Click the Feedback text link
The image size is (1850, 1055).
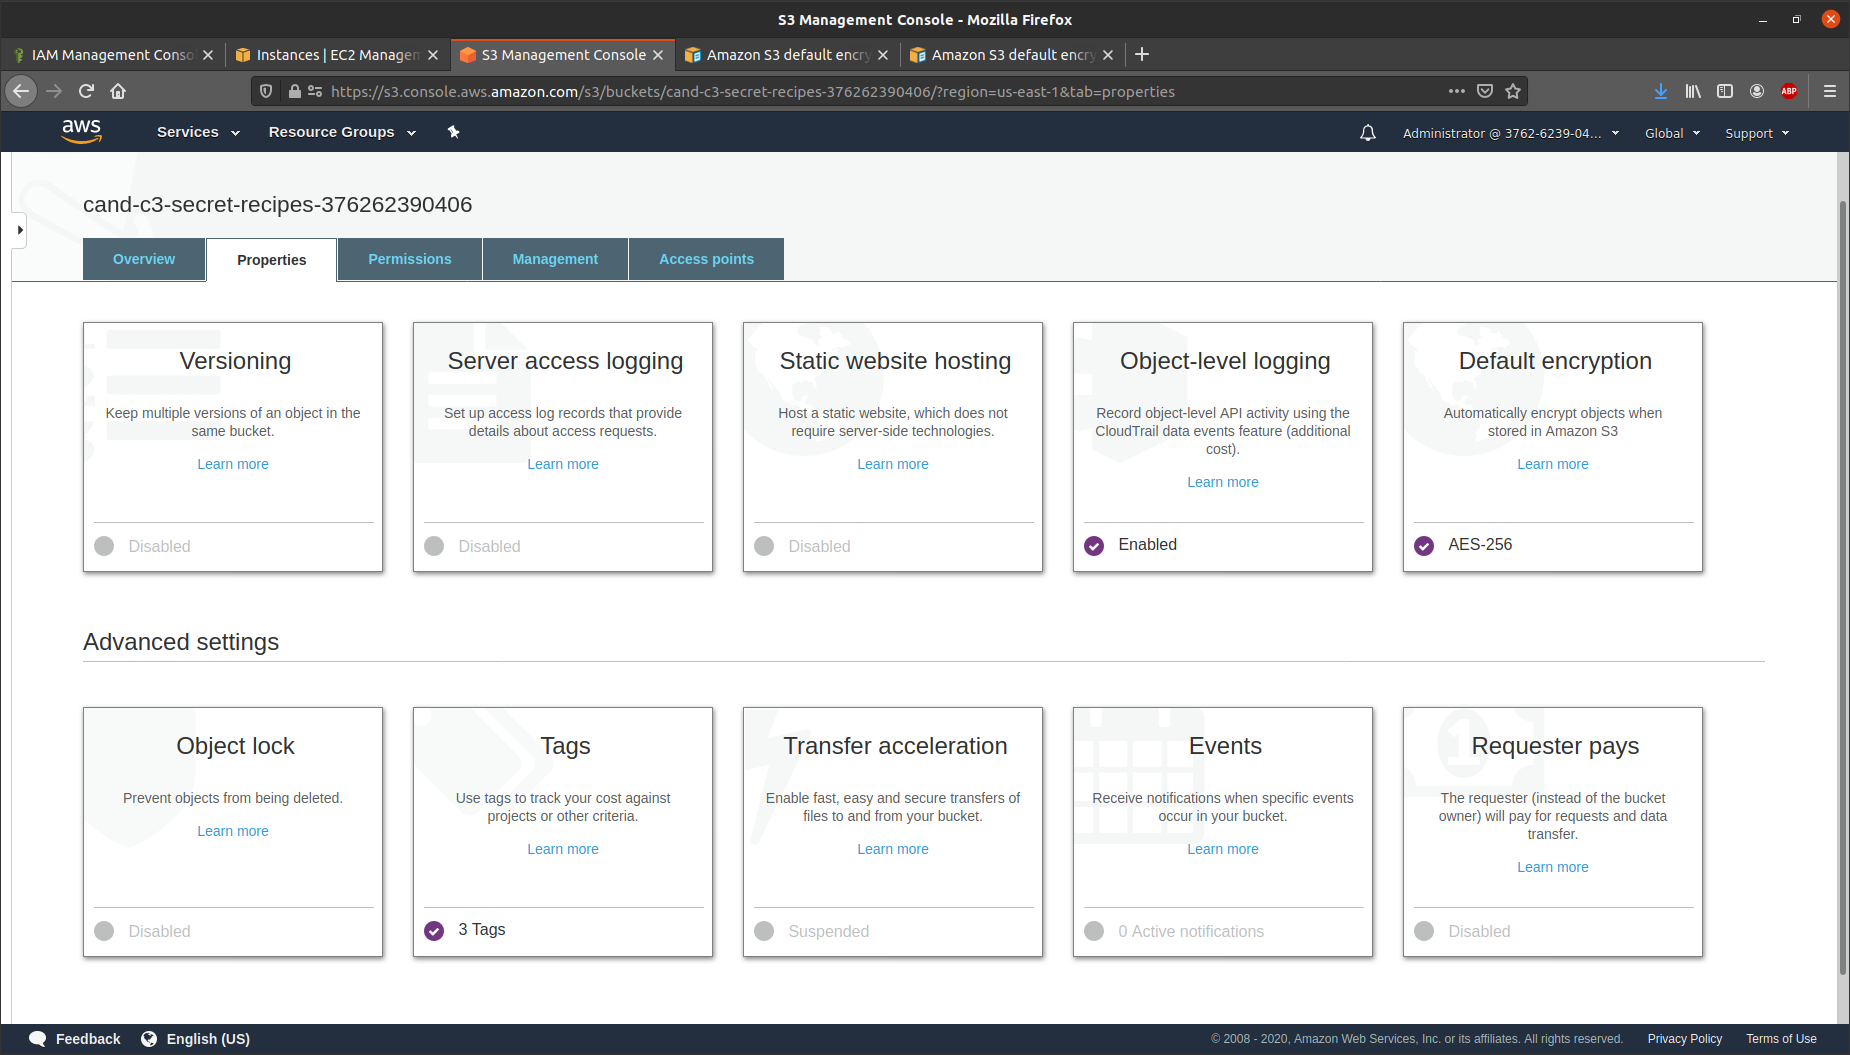click(88, 1039)
